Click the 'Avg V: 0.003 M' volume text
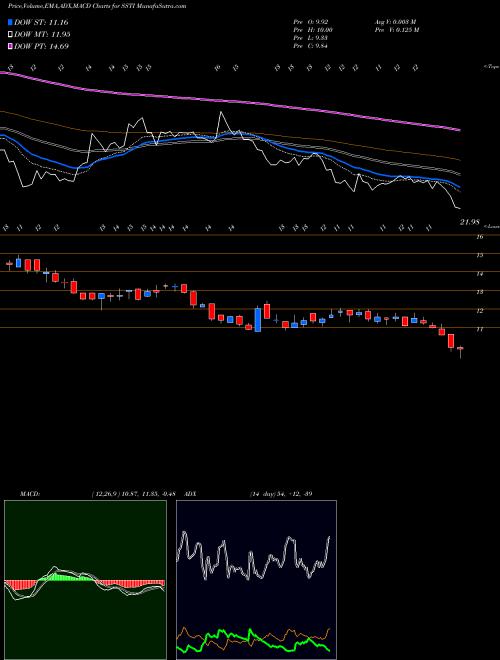 [x=395, y=22]
